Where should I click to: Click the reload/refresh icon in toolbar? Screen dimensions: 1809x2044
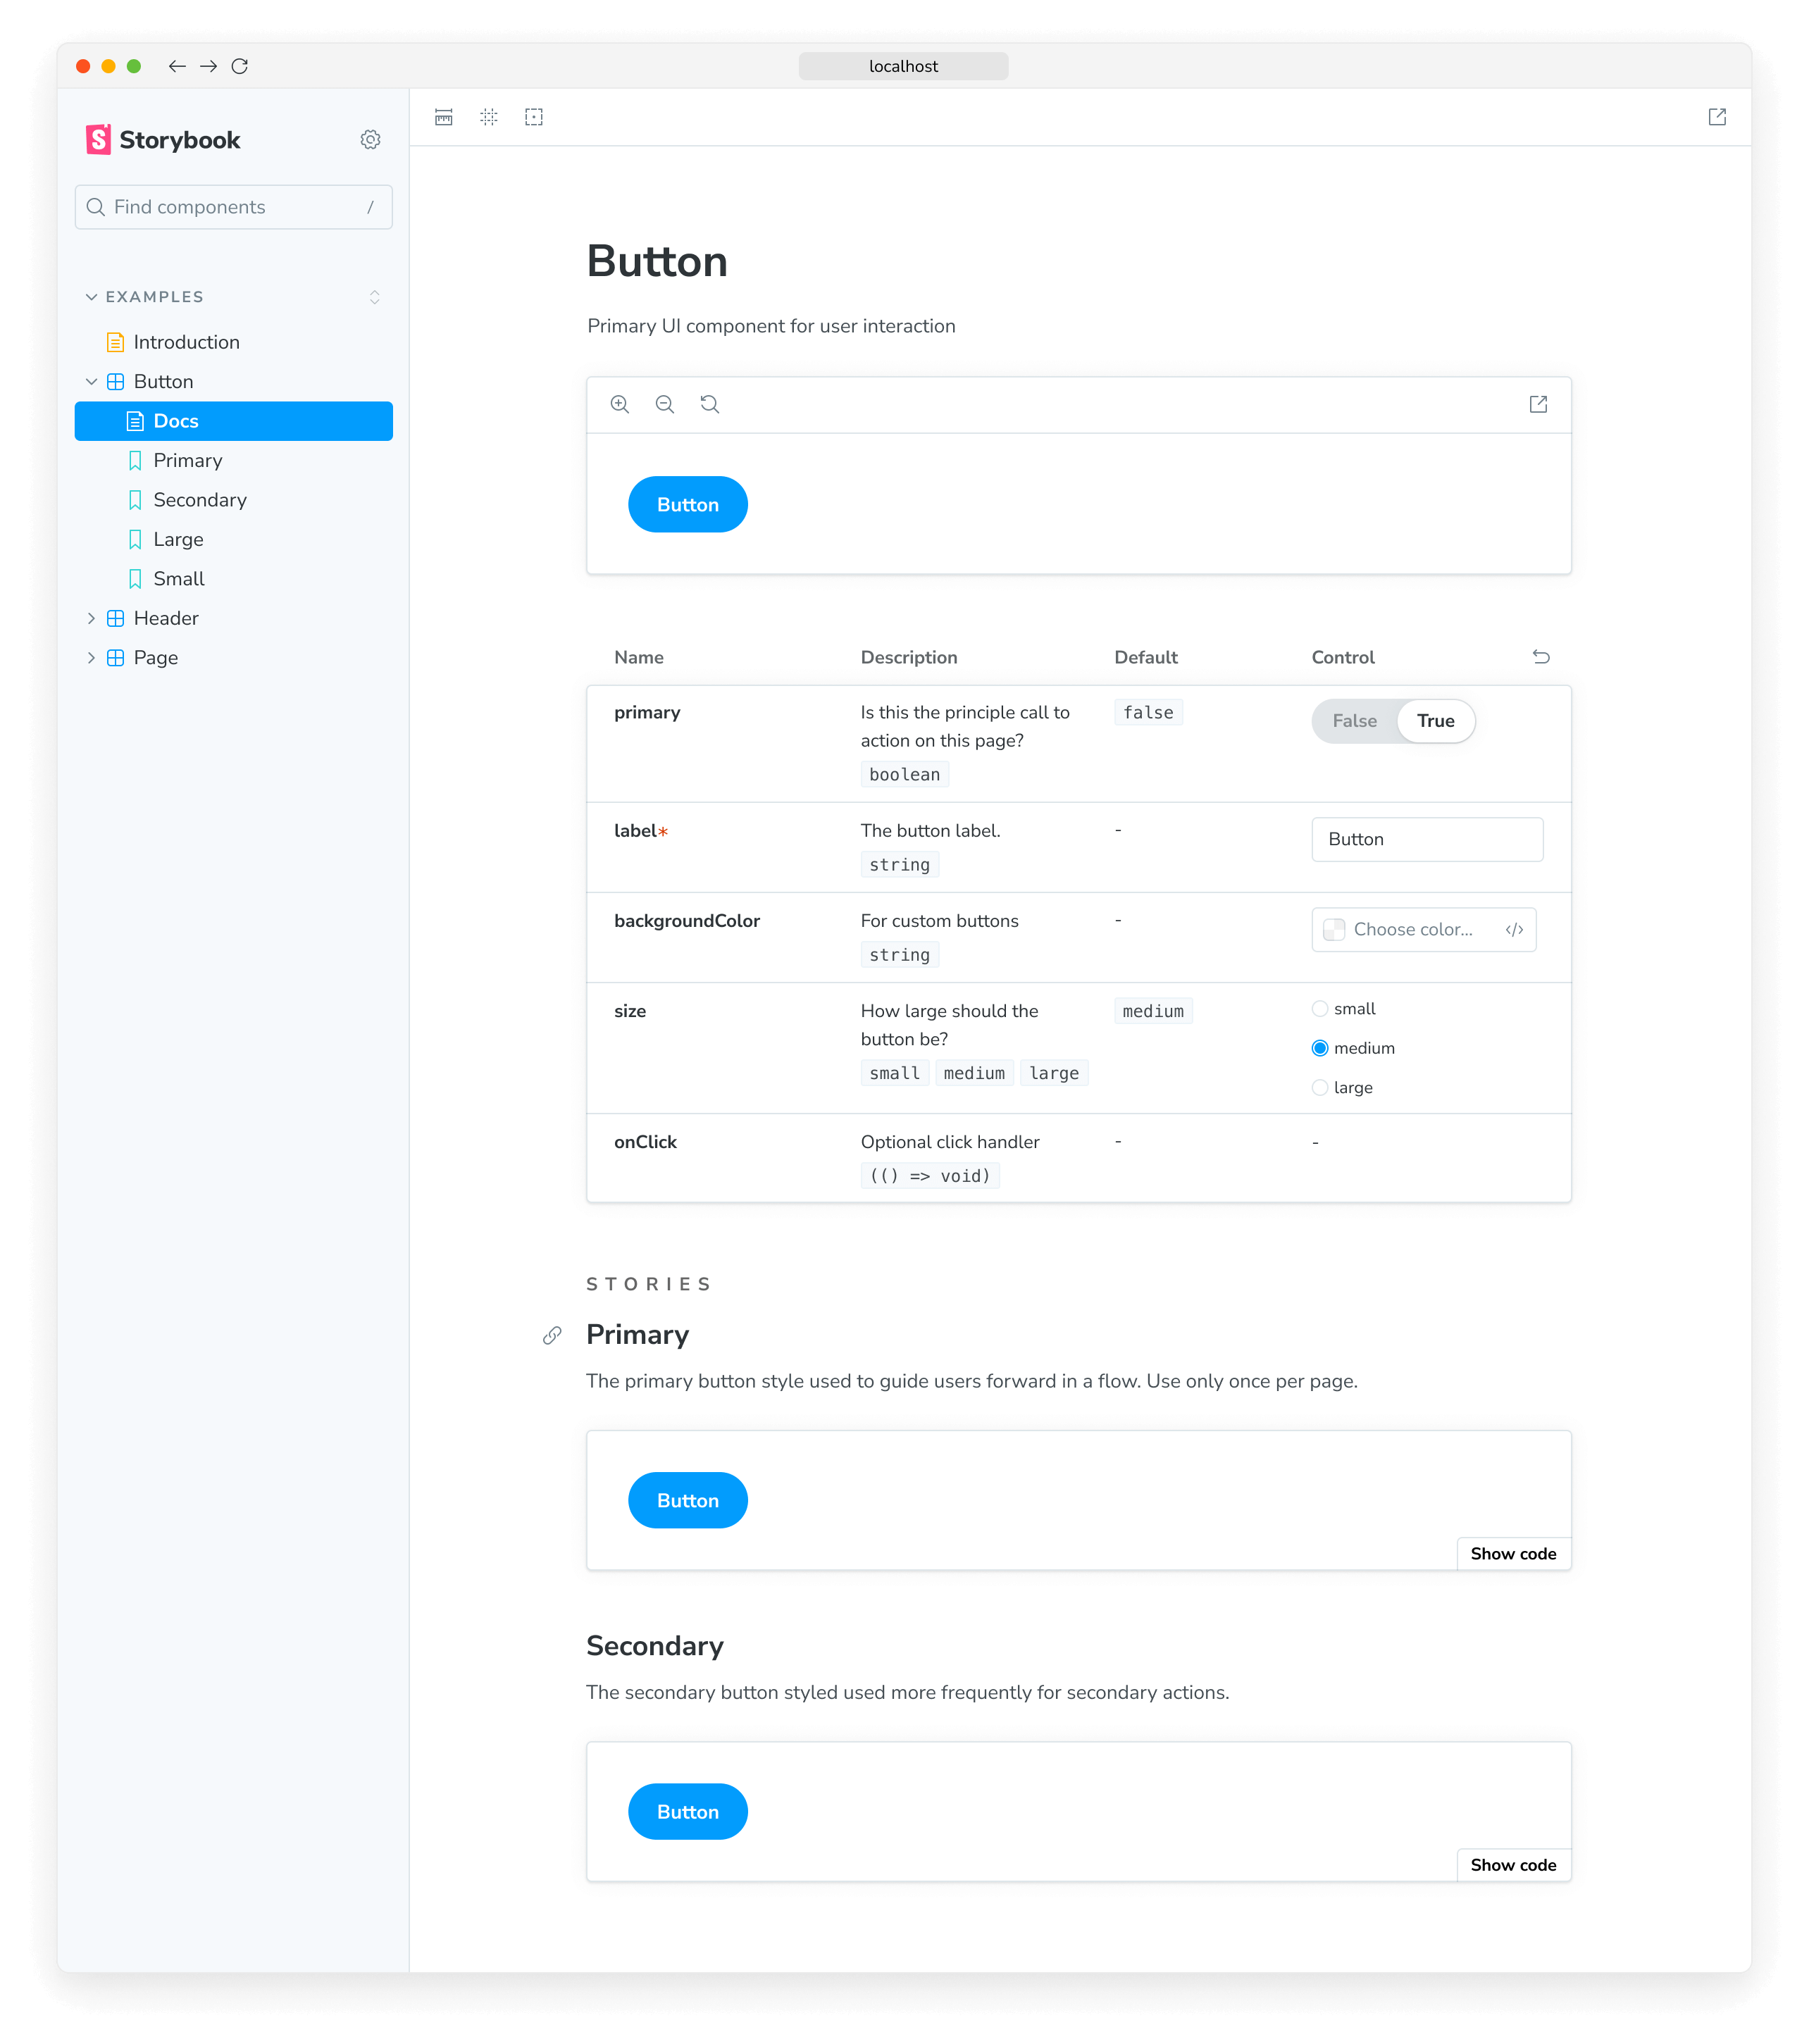pyautogui.click(x=243, y=66)
